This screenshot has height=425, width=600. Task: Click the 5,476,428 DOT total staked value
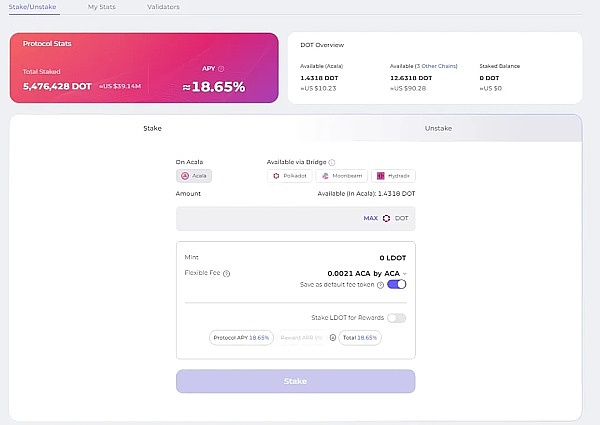pyautogui.click(x=57, y=86)
